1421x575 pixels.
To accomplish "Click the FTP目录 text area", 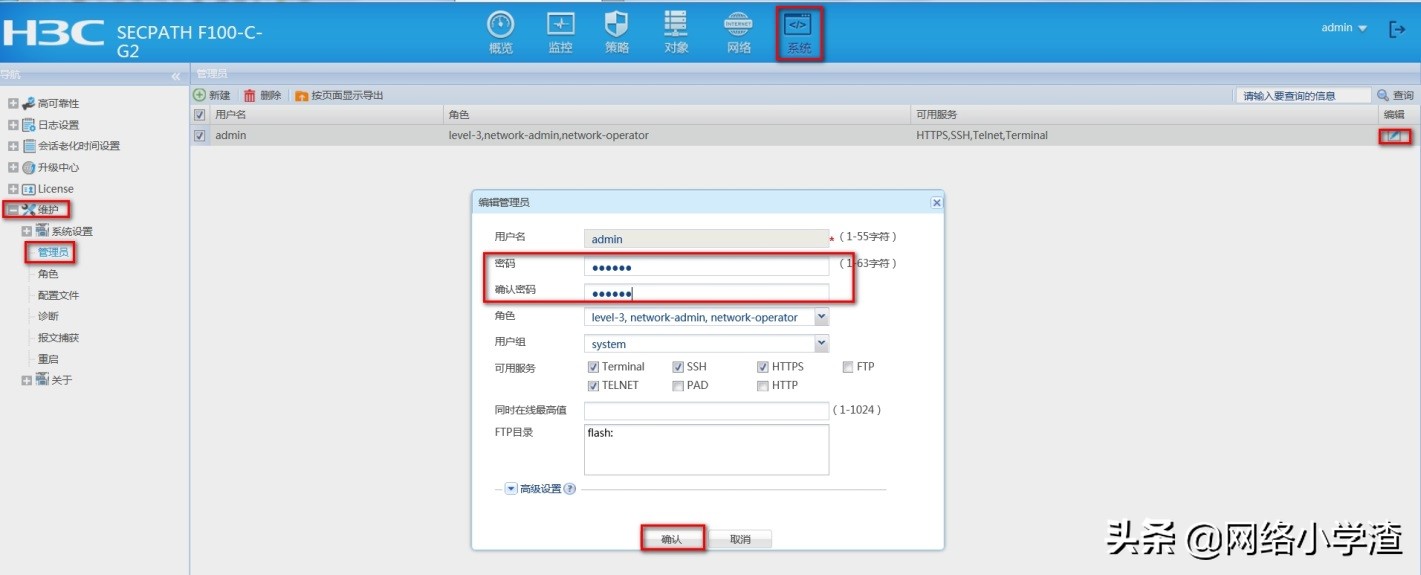I will (706, 449).
